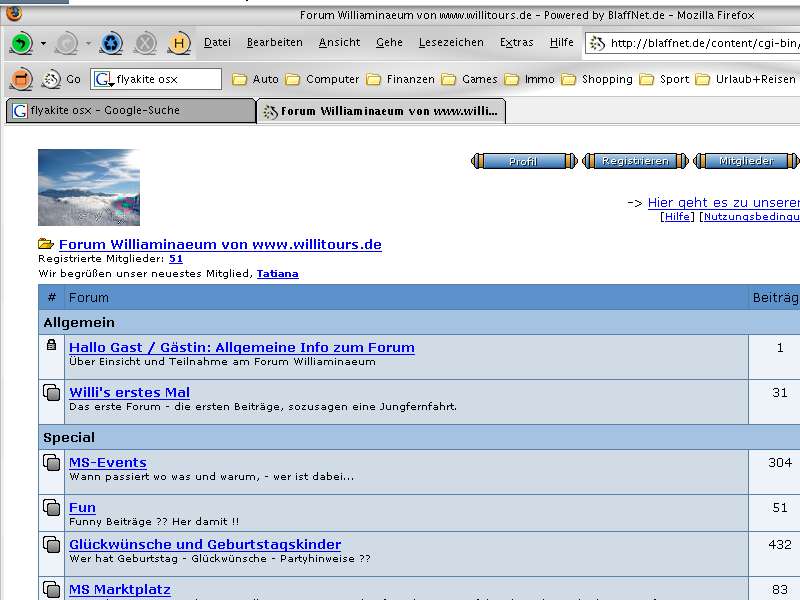Open the Urlaub+Reisen bookmarks folder

(745, 79)
